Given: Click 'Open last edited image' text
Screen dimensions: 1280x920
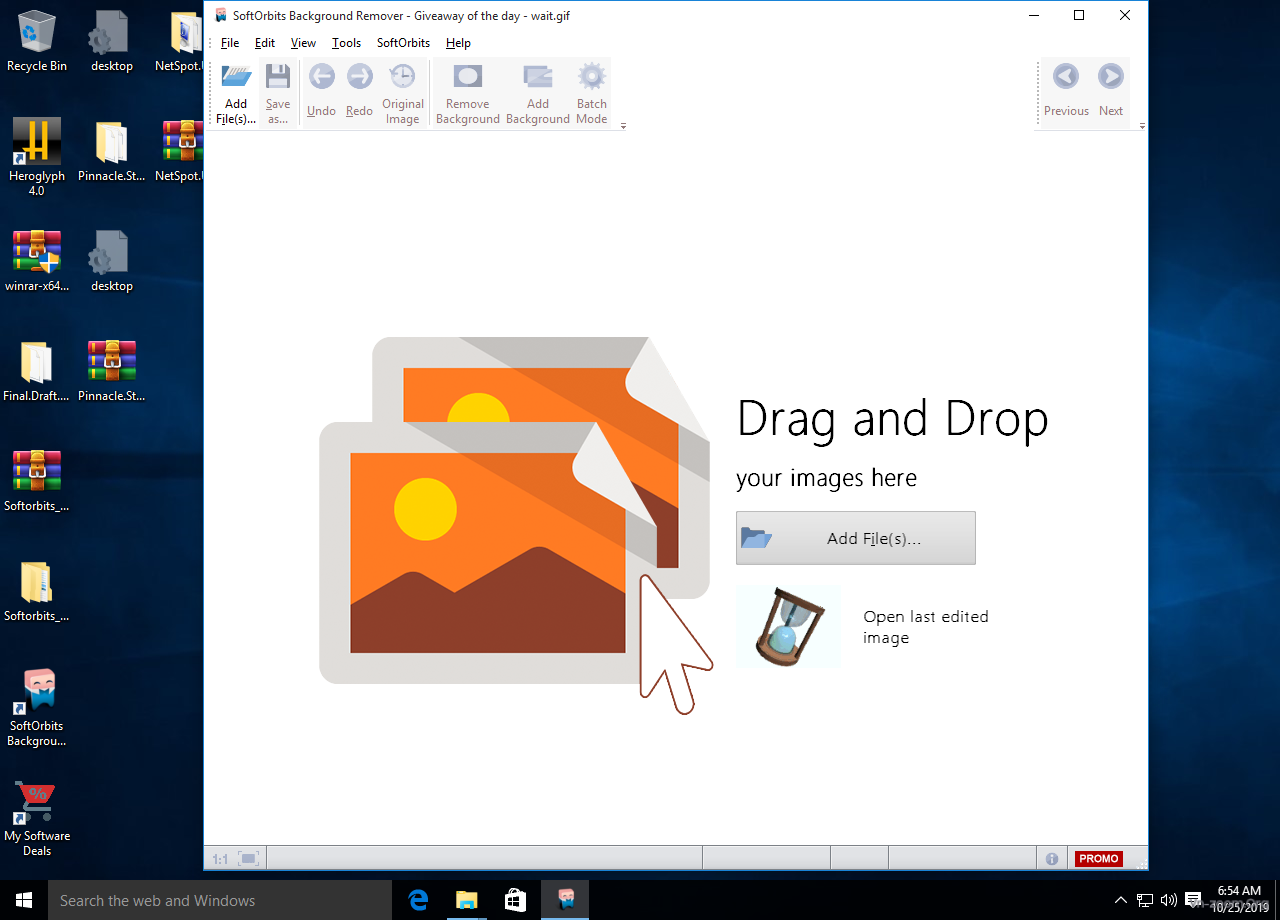Looking at the screenshot, I should (x=926, y=627).
